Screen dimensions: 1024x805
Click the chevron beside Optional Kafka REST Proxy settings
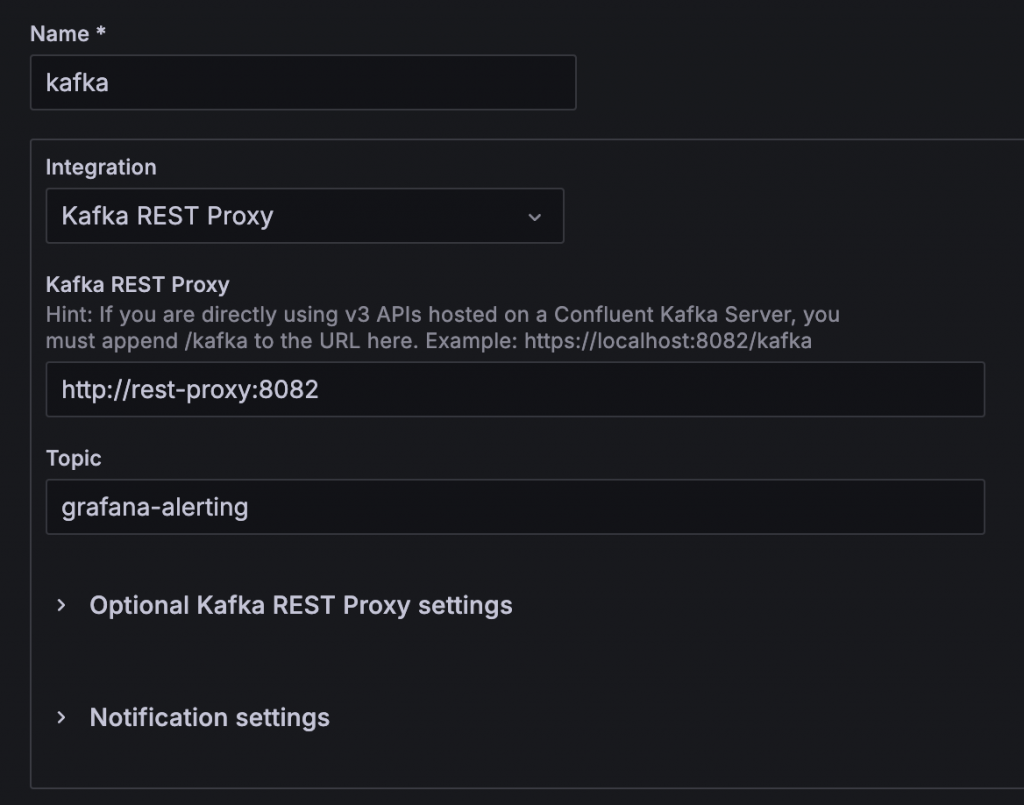click(62, 605)
